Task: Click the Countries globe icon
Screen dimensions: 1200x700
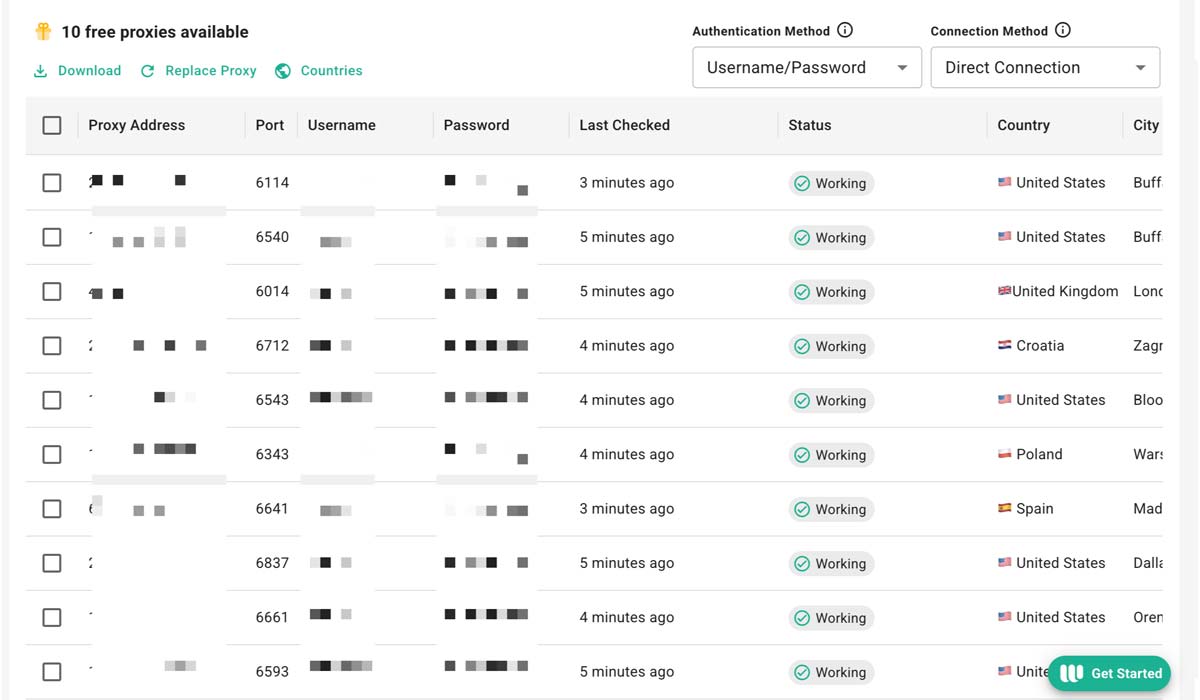Action: click(x=283, y=71)
